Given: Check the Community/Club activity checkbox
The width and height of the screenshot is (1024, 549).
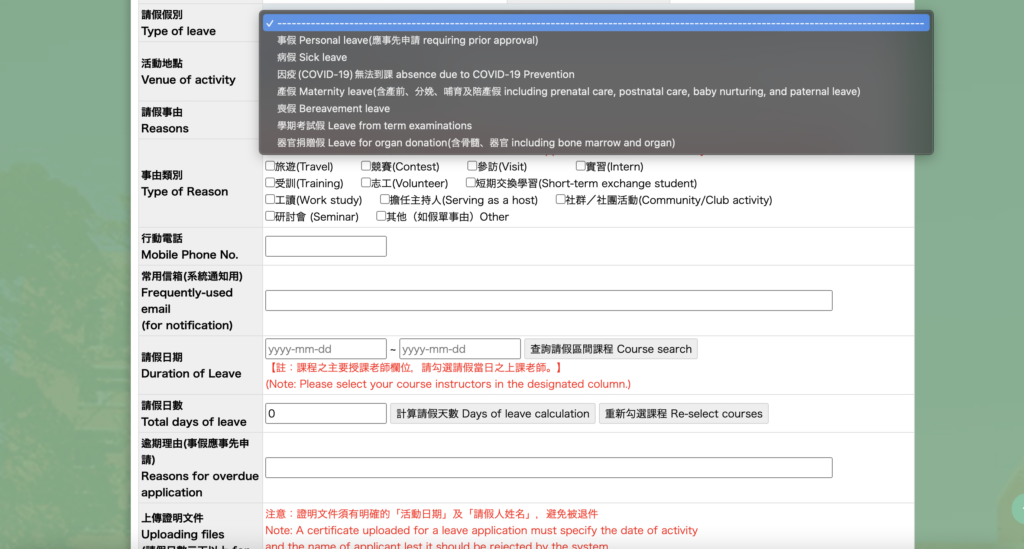Looking at the screenshot, I should coord(561,200).
